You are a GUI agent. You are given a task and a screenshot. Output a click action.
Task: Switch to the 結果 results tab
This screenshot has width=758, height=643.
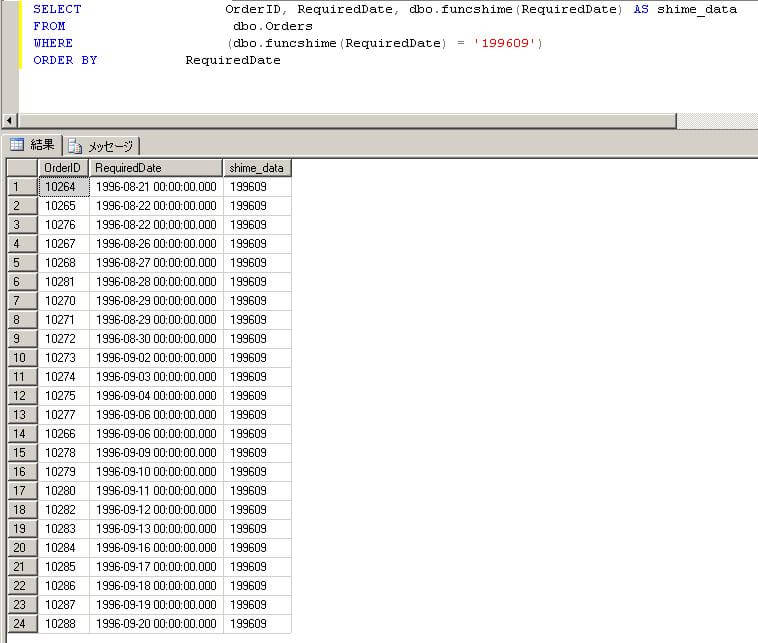click(x=32, y=145)
